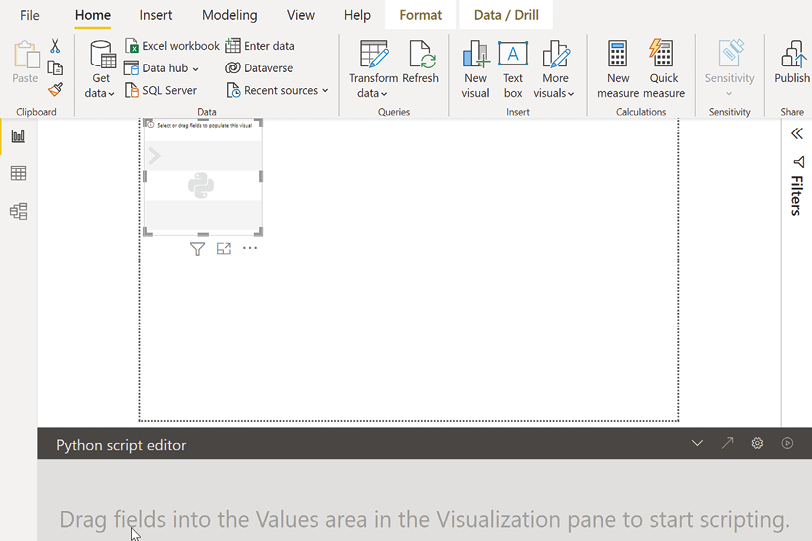Switch to the Format tab
Viewport: 812px width, 541px height.
420,15
